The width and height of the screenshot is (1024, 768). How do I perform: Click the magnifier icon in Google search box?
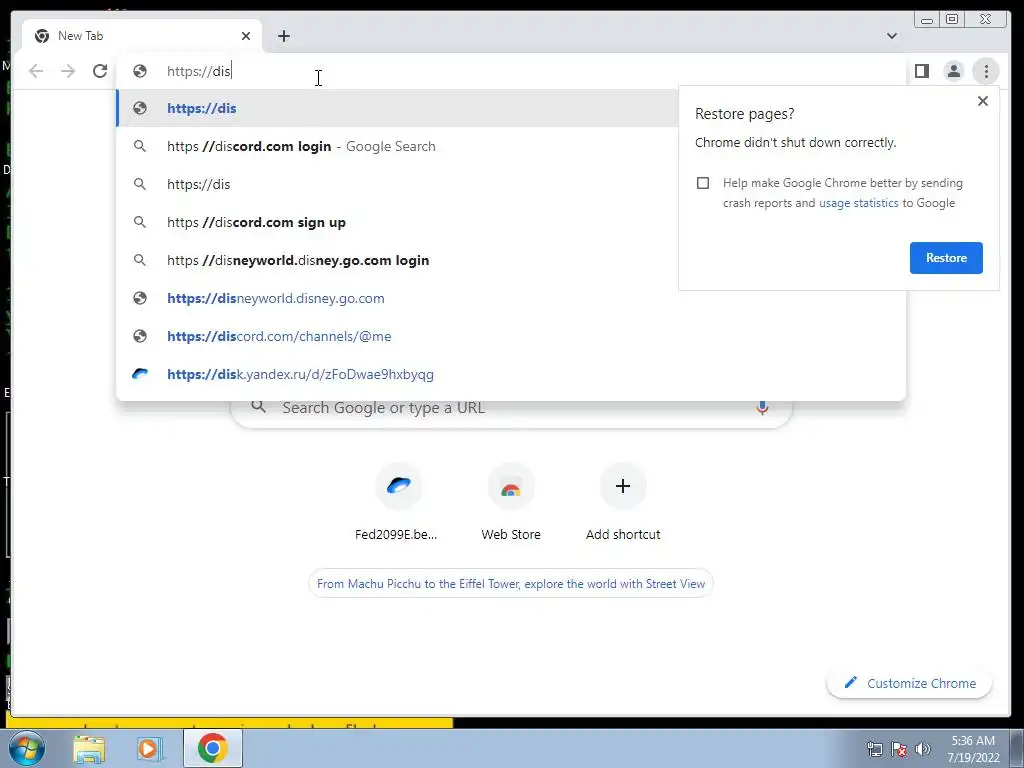pos(259,407)
